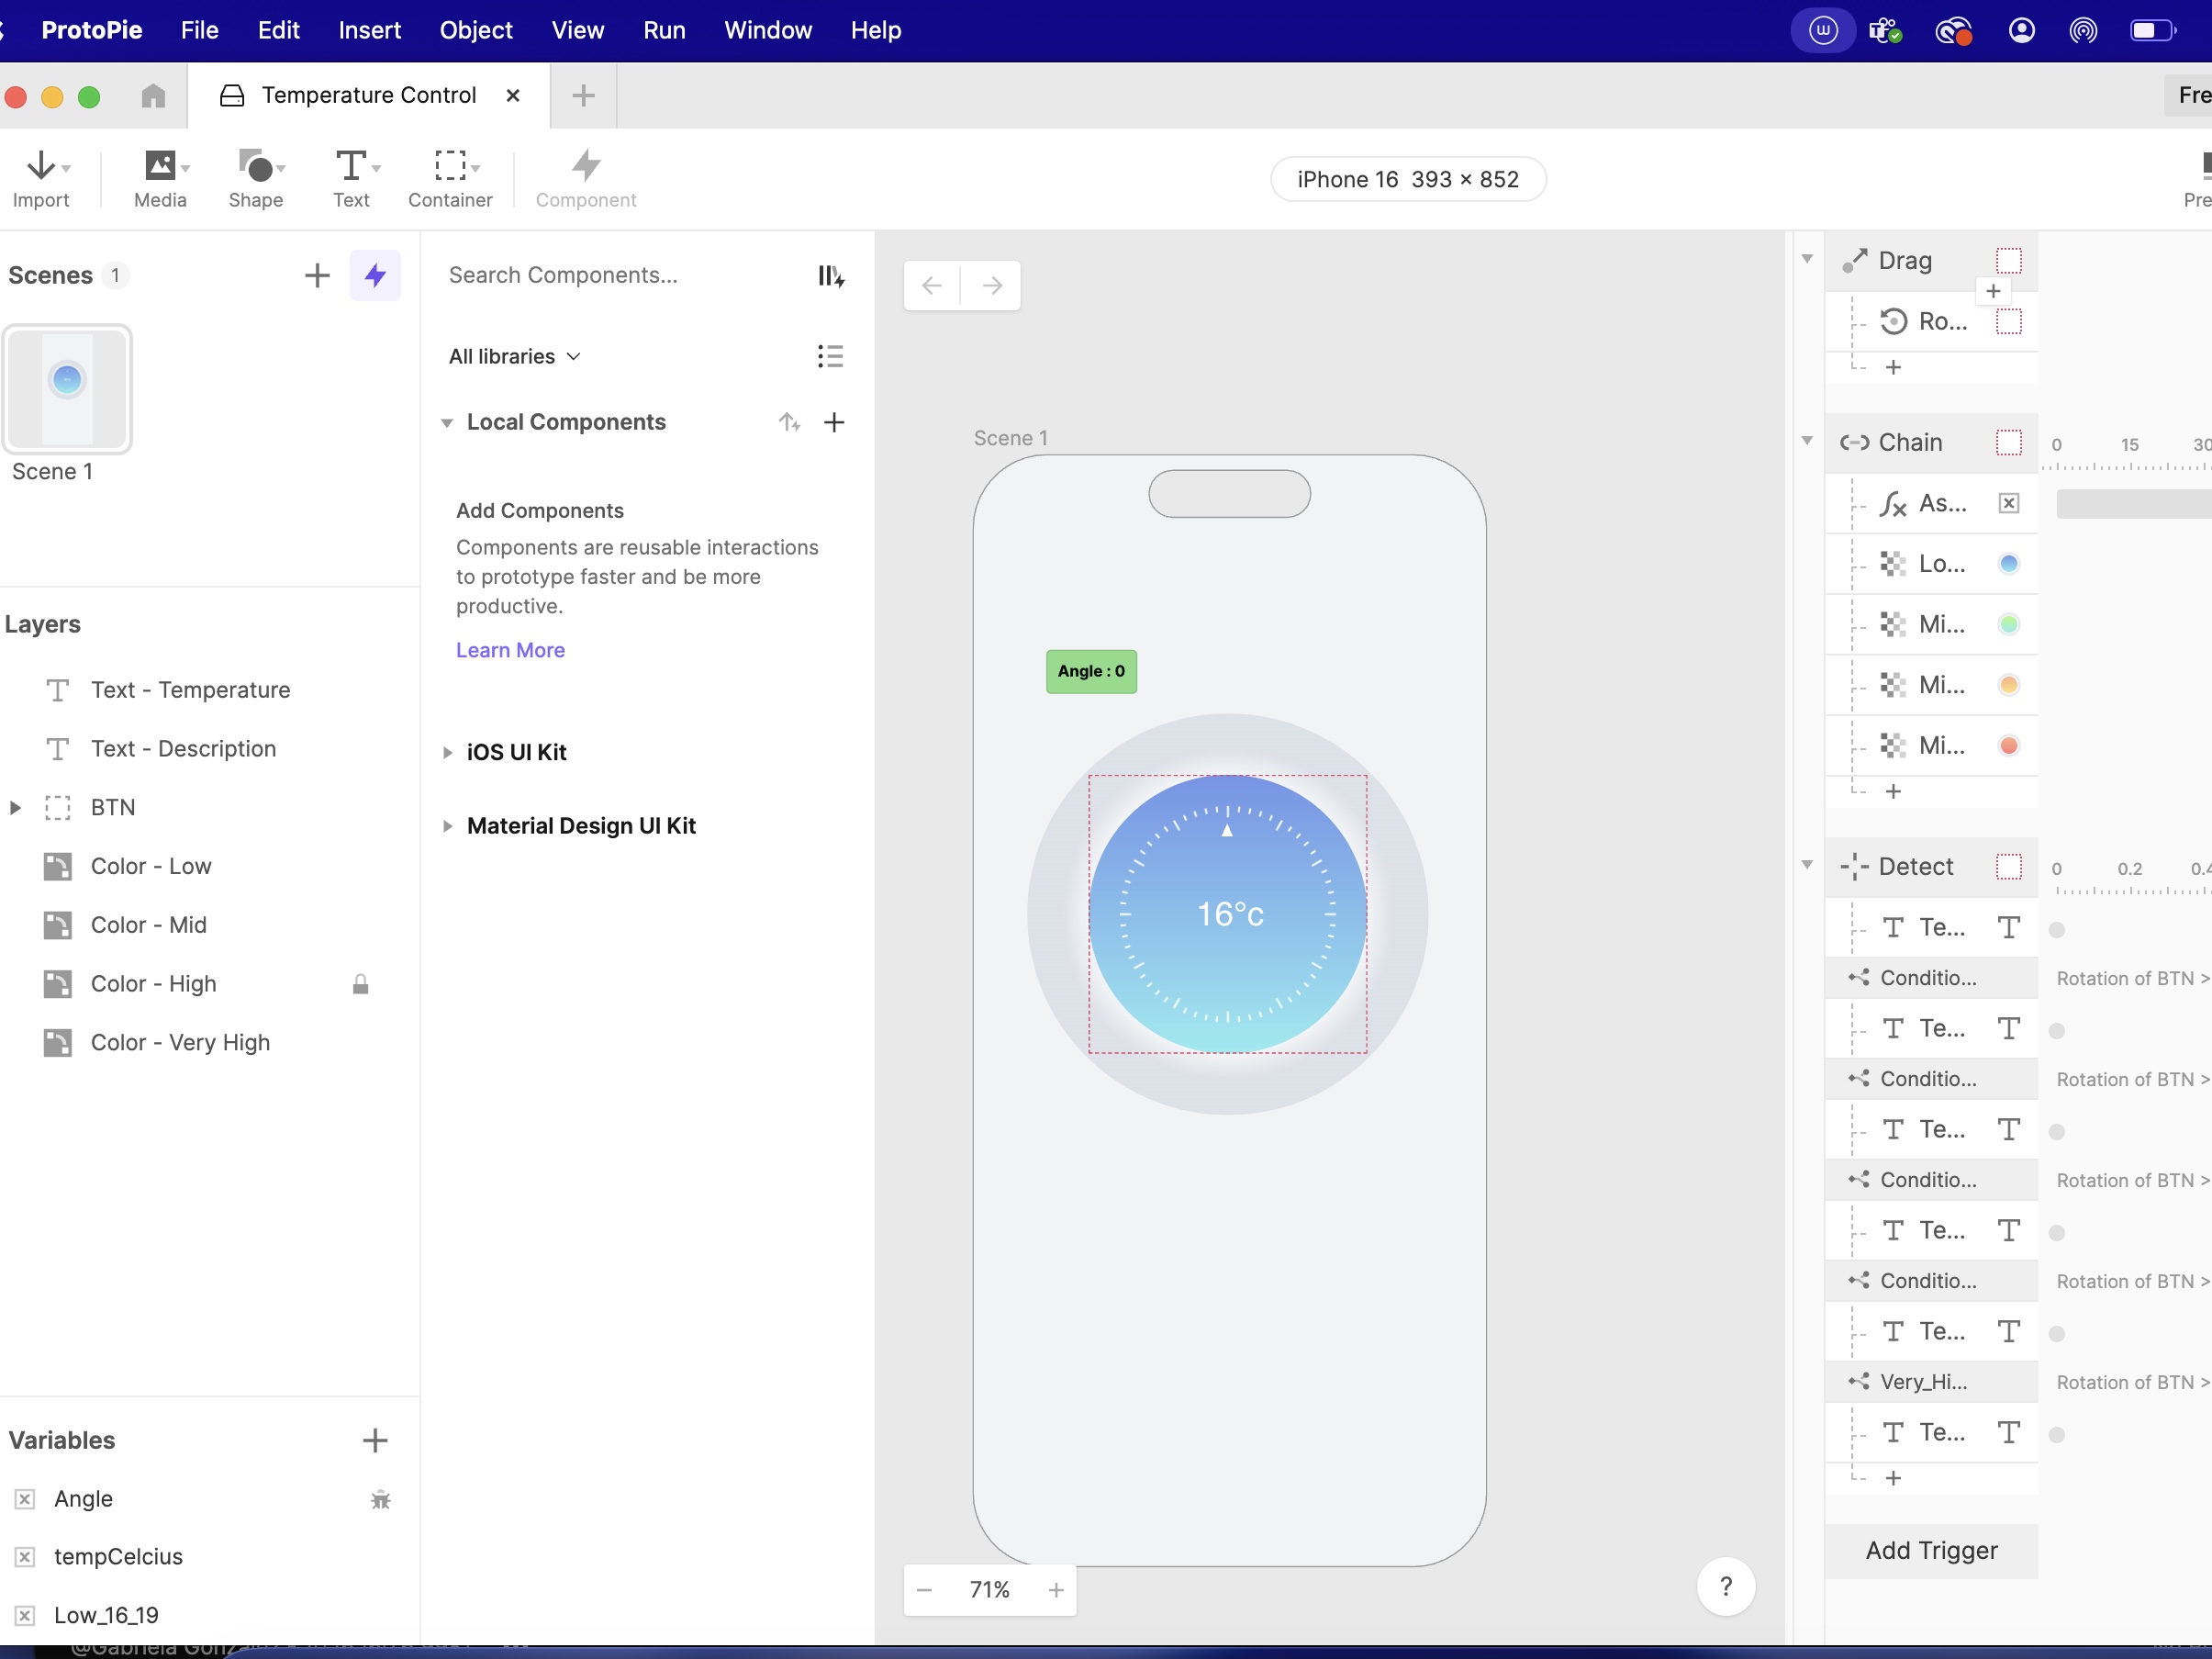The image size is (2212, 1659).
Task: Click the checkbox beside Low_16_19 variable
Action: [x=25, y=1614]
